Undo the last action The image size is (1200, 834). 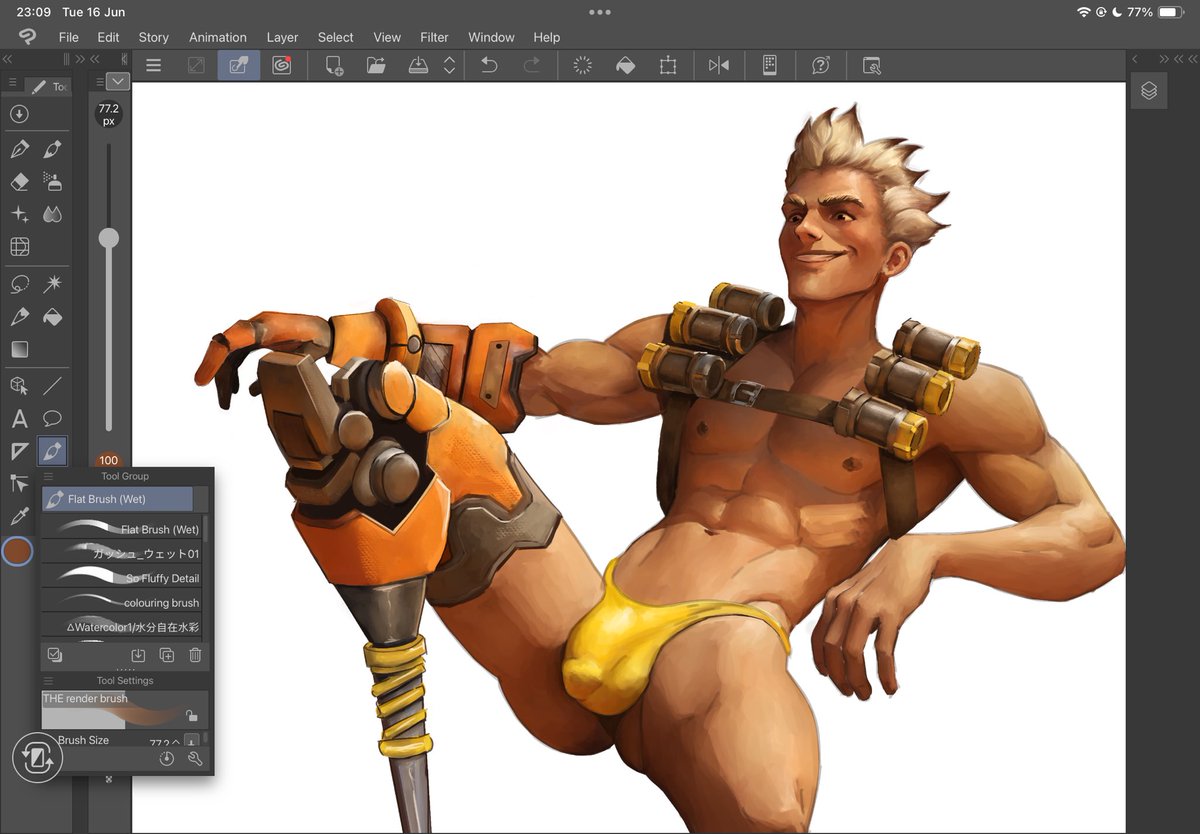coord(489,66)
